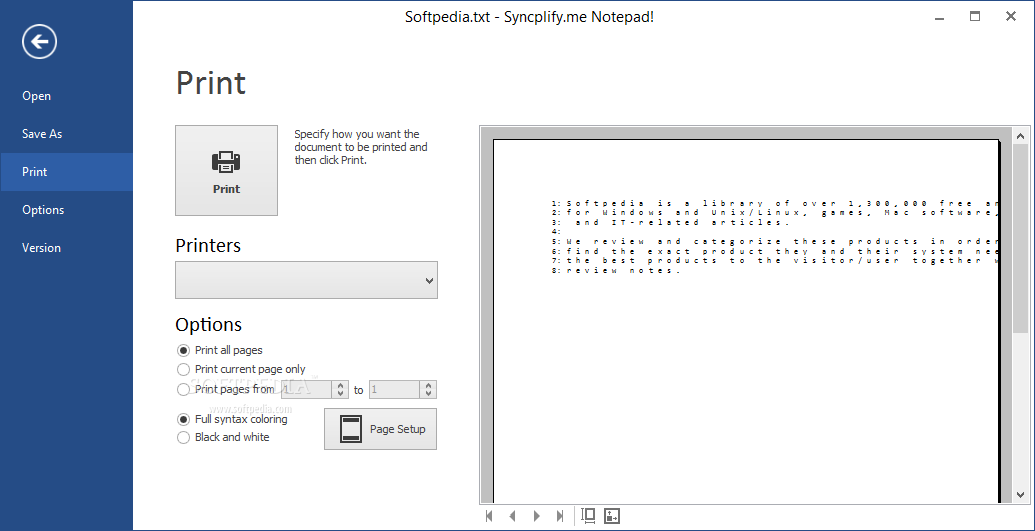This screenshot has width=1035, height=531.
Task: Click preview scrollbar down arrow
Action: 1020,494
